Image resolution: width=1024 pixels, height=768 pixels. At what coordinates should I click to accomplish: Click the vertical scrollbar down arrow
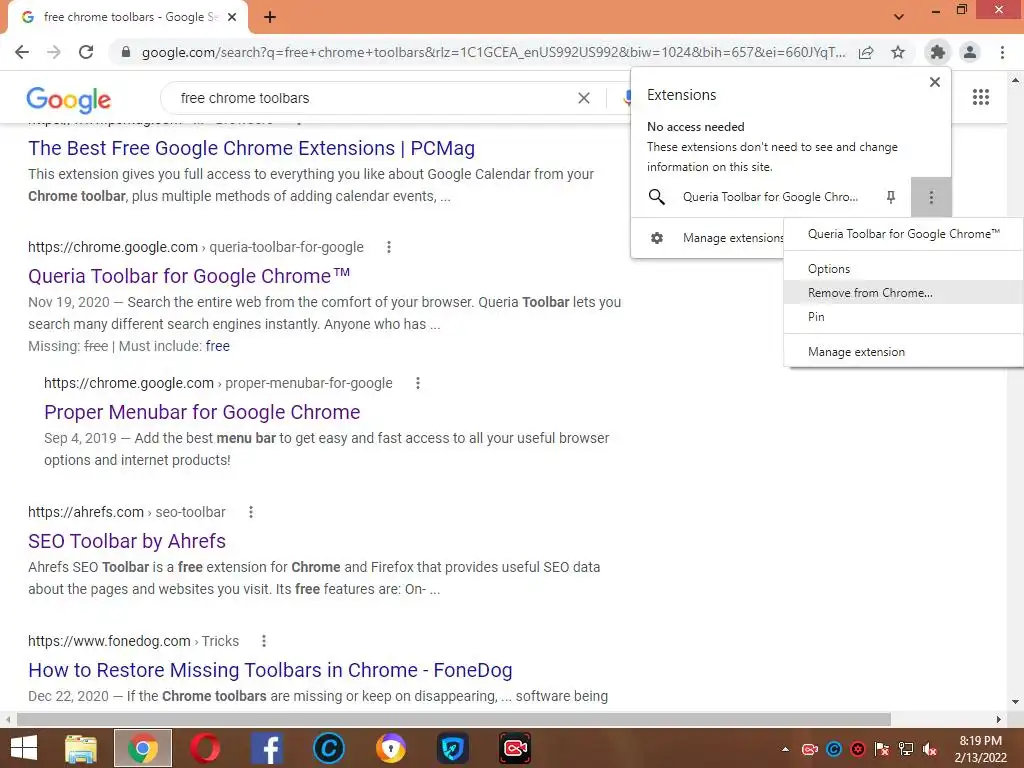point(1015,702)
